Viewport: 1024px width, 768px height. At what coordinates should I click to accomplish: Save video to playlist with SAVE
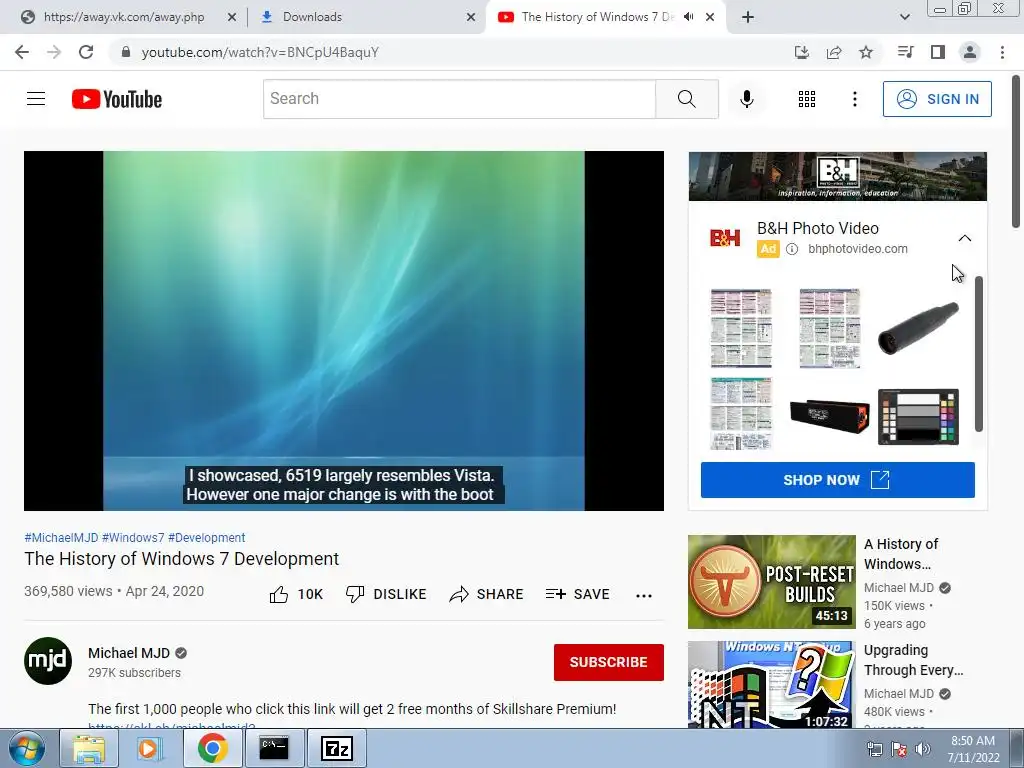coord(577,594)
